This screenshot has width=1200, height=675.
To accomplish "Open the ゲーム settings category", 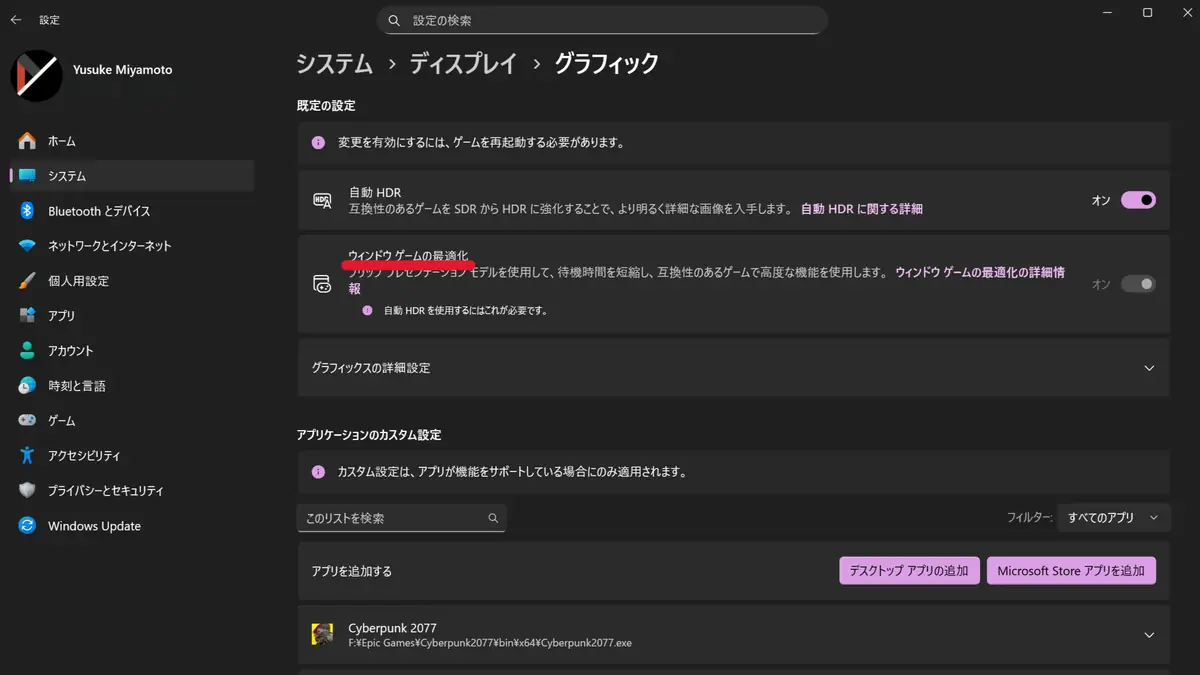I will click(61, 421).
